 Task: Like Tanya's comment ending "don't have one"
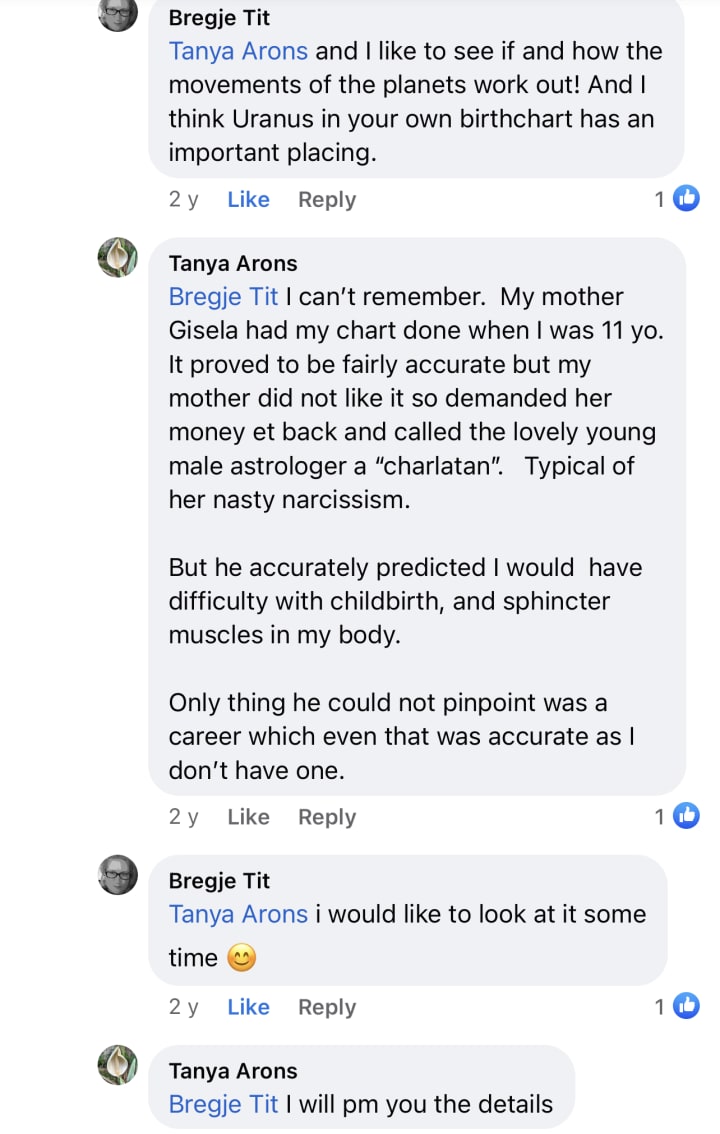pos(248,817)
